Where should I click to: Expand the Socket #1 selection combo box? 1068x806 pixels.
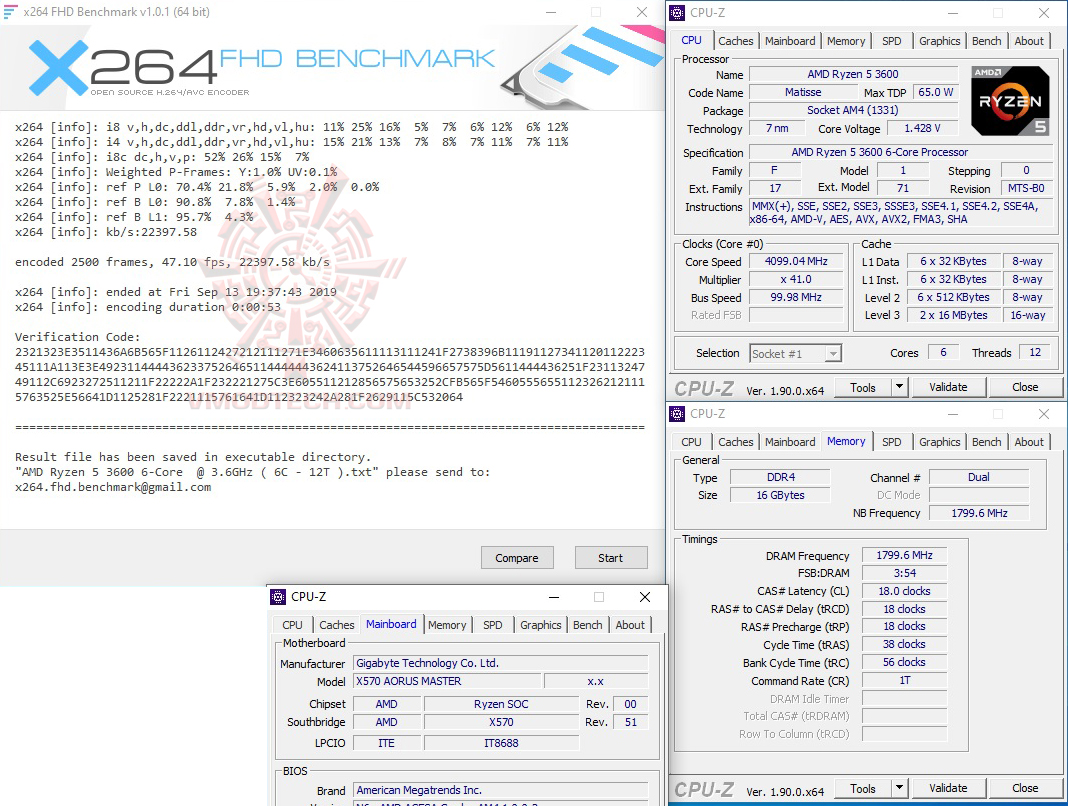796,354
